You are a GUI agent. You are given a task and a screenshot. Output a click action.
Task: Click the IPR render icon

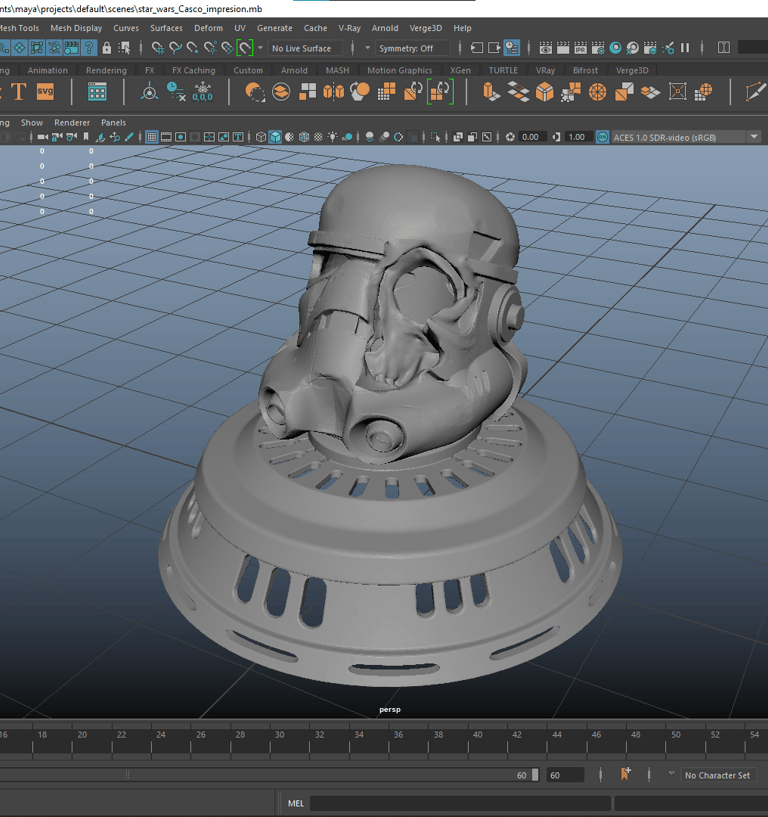pos(580,48)
